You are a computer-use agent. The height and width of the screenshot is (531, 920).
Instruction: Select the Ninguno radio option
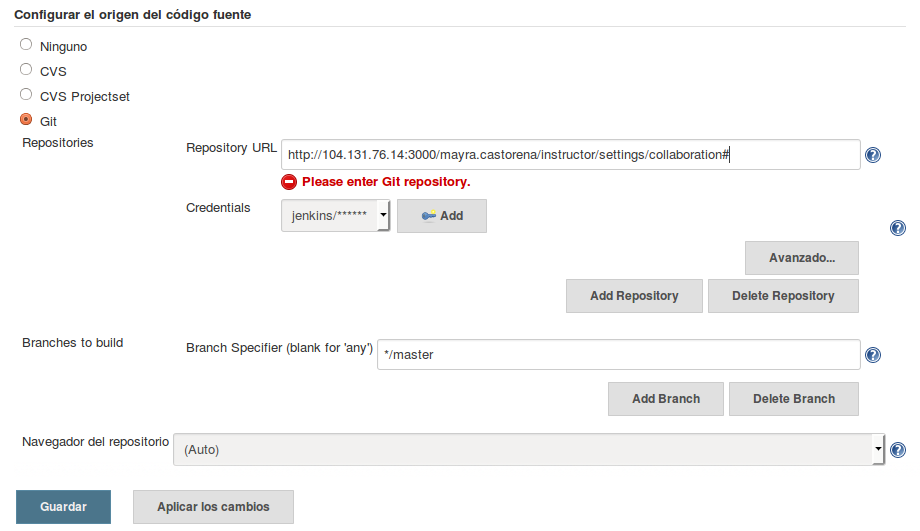coord(26,45)
